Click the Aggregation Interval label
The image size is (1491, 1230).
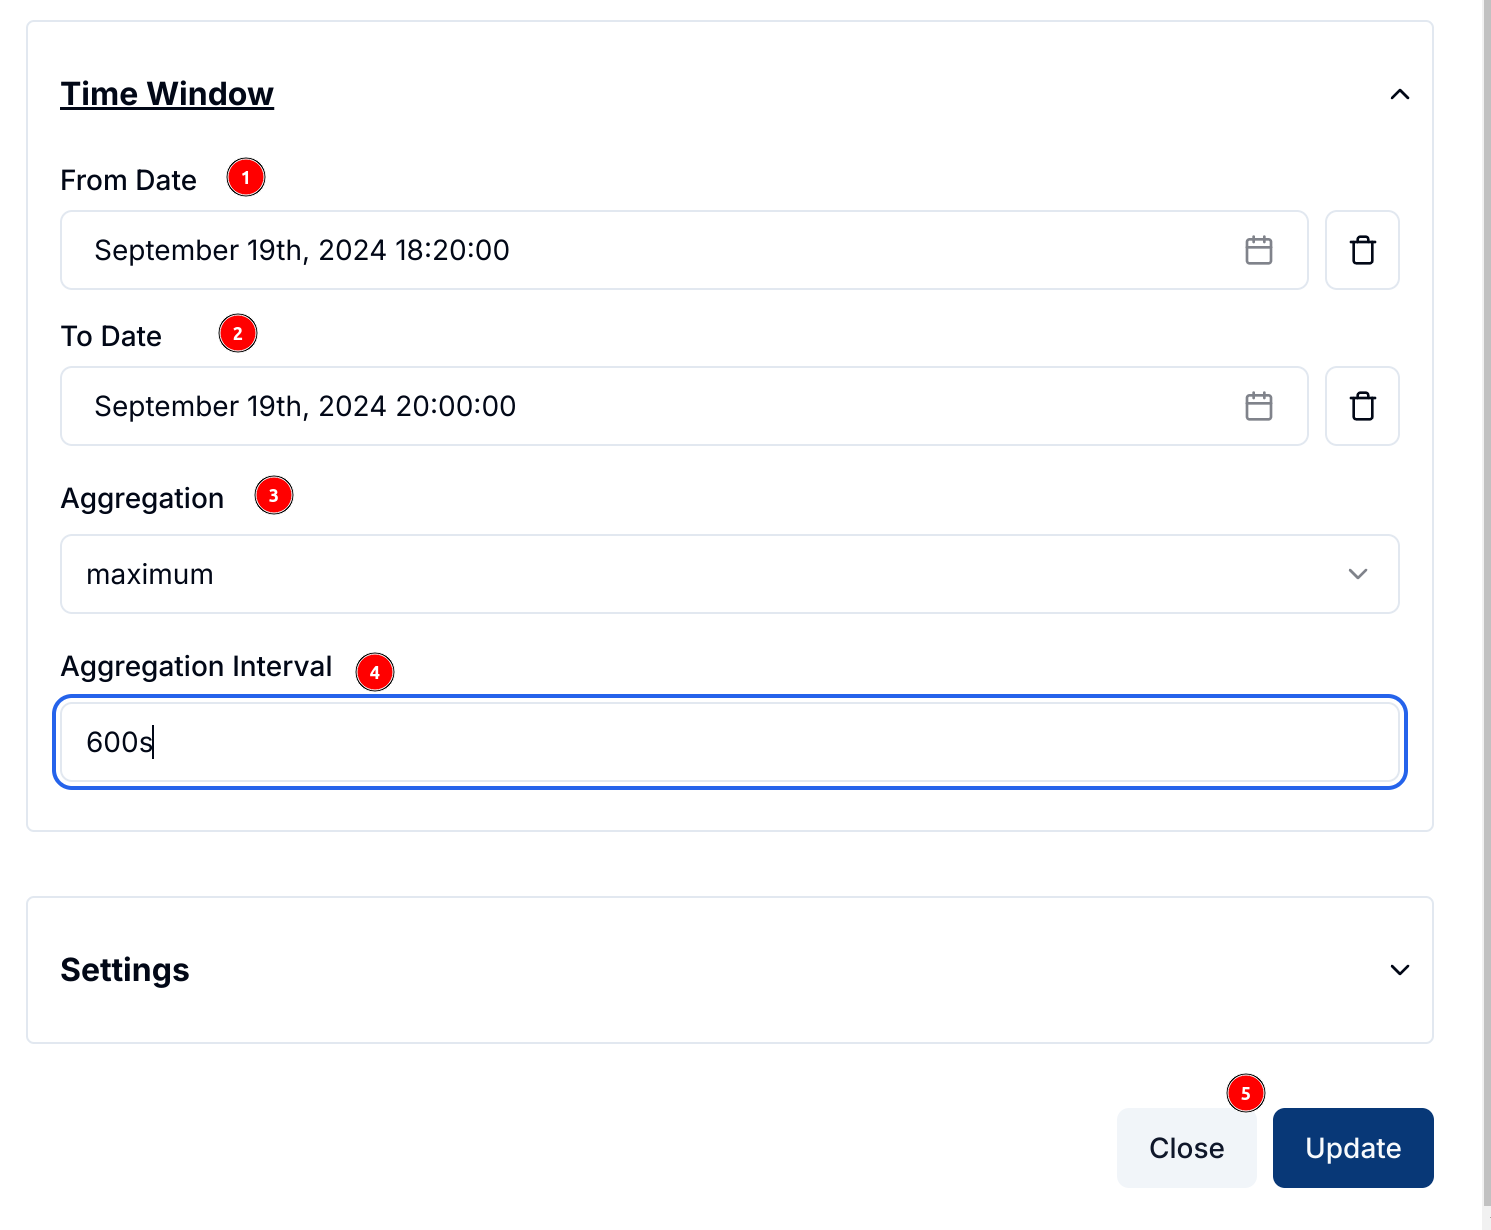tap(196, 666)
